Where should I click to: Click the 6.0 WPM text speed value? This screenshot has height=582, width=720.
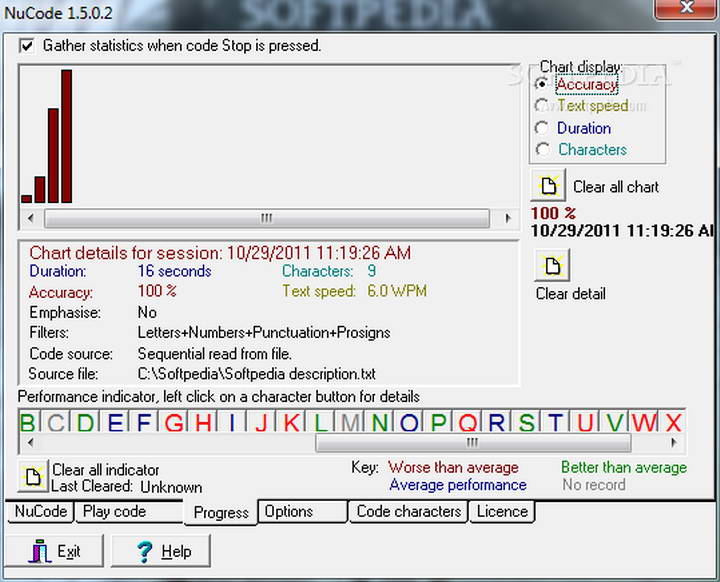397,291
